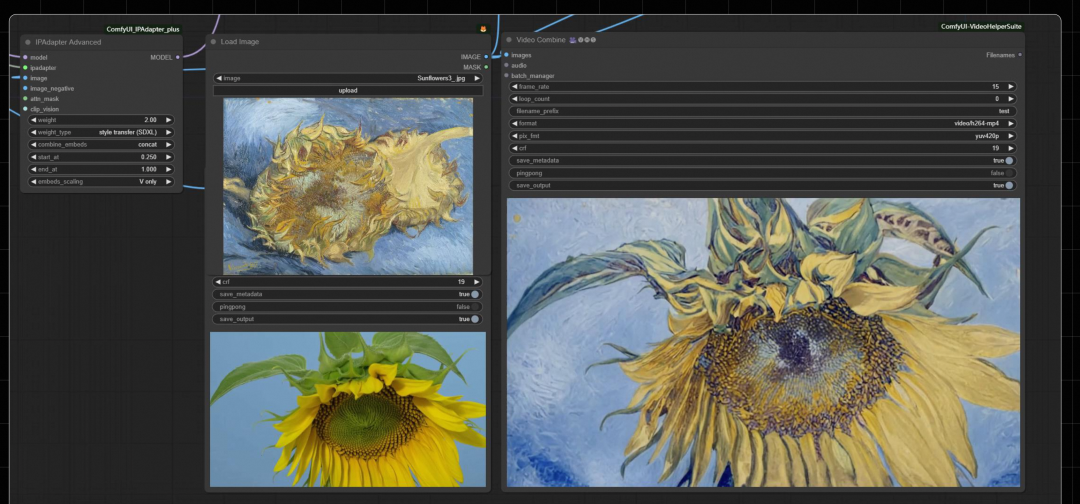1080x504 pixels.
Task: Decrease weight with its left arrow
Action: 33,120
